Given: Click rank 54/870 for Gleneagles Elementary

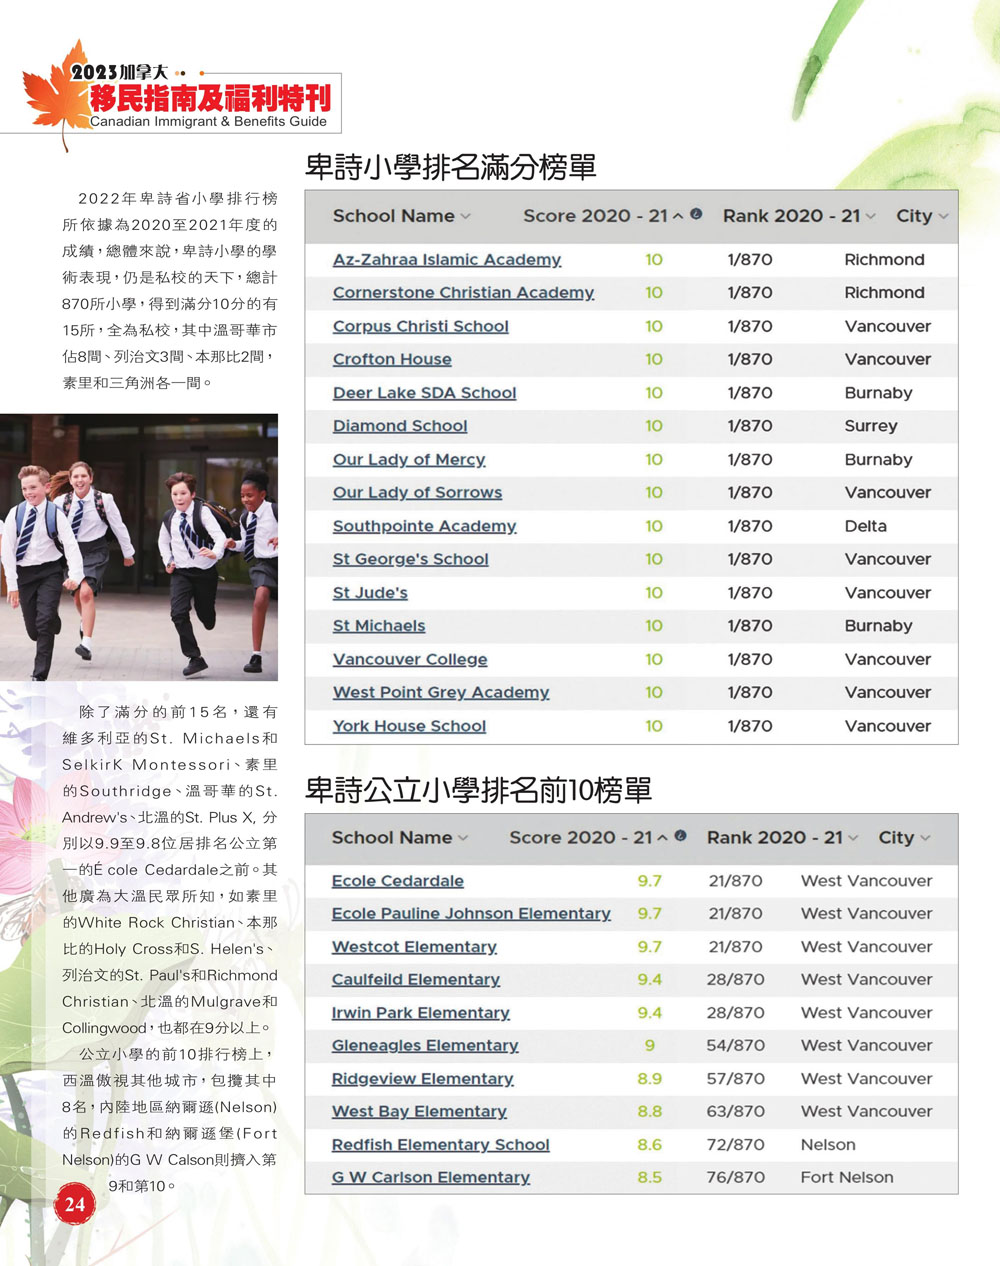Looking at the screenshot, I should point(735,1045).
